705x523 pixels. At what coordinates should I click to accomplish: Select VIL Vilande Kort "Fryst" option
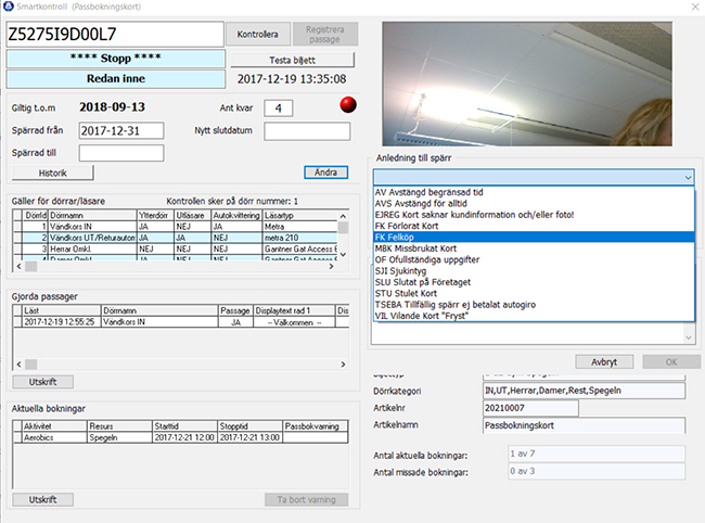pos(534,316)
